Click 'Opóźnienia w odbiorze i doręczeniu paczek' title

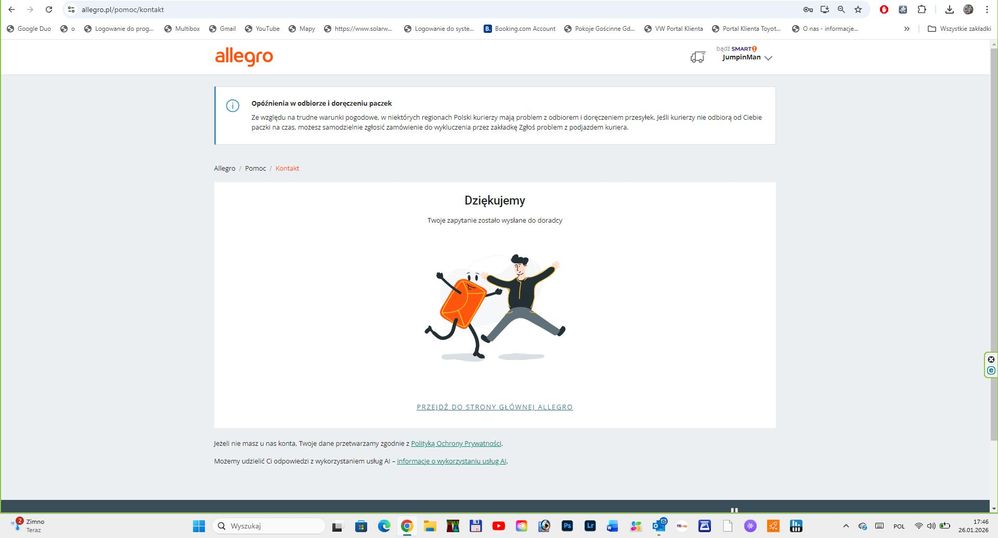321,103
